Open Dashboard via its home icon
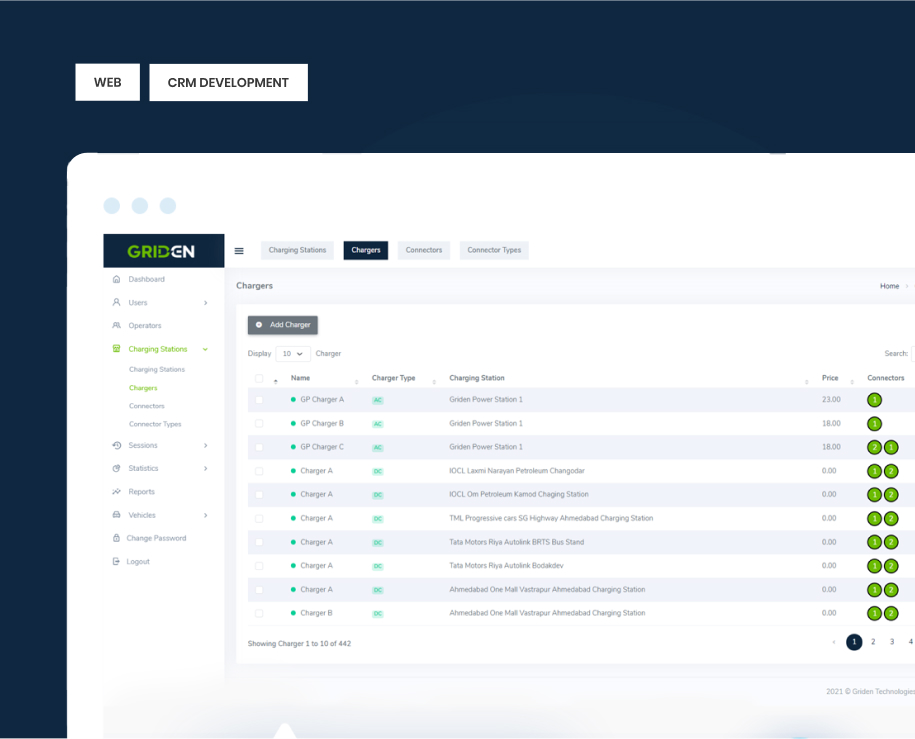This screenshot has height=739, width=915. 117,279
